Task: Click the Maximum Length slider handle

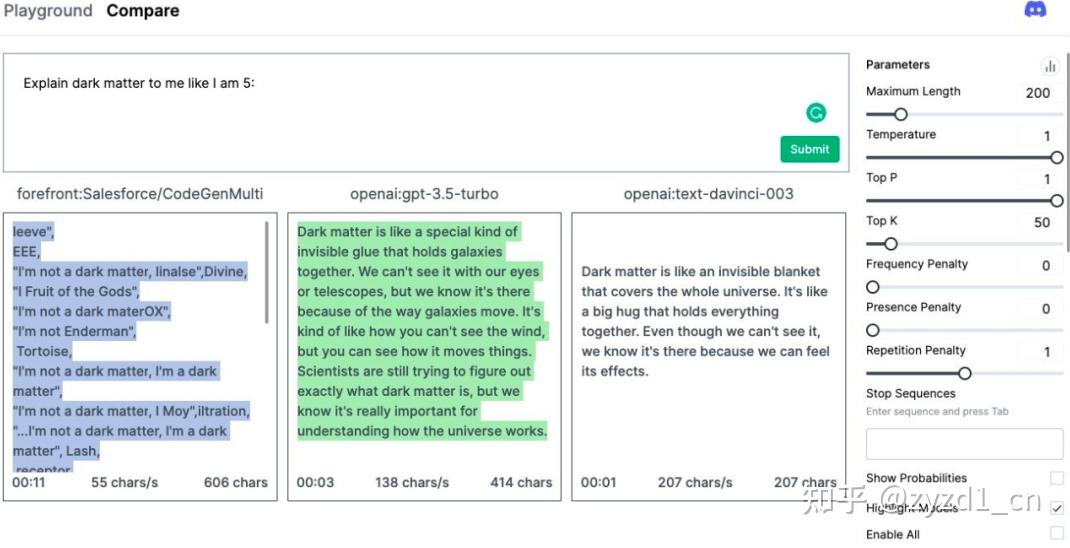Action: (900, 114)
